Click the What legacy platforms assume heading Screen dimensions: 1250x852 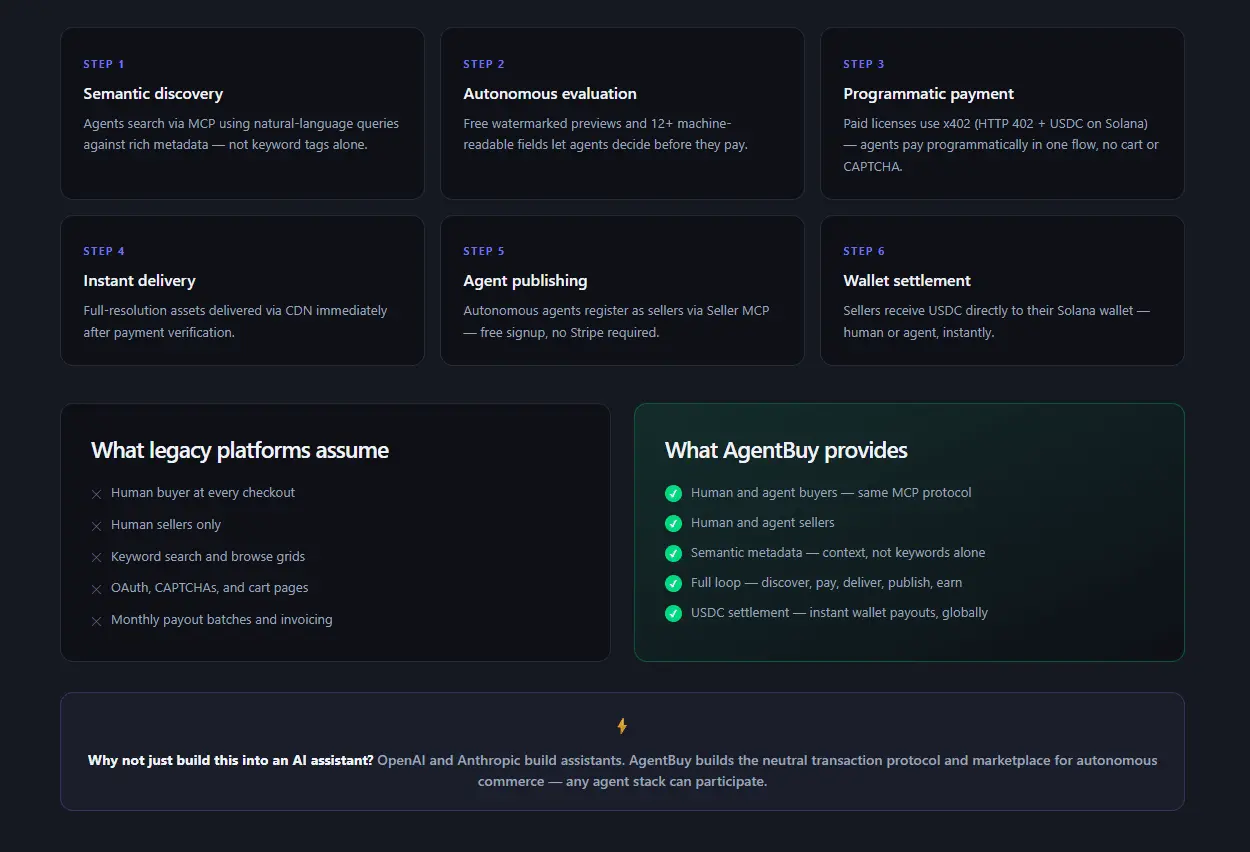pos(240,451)
